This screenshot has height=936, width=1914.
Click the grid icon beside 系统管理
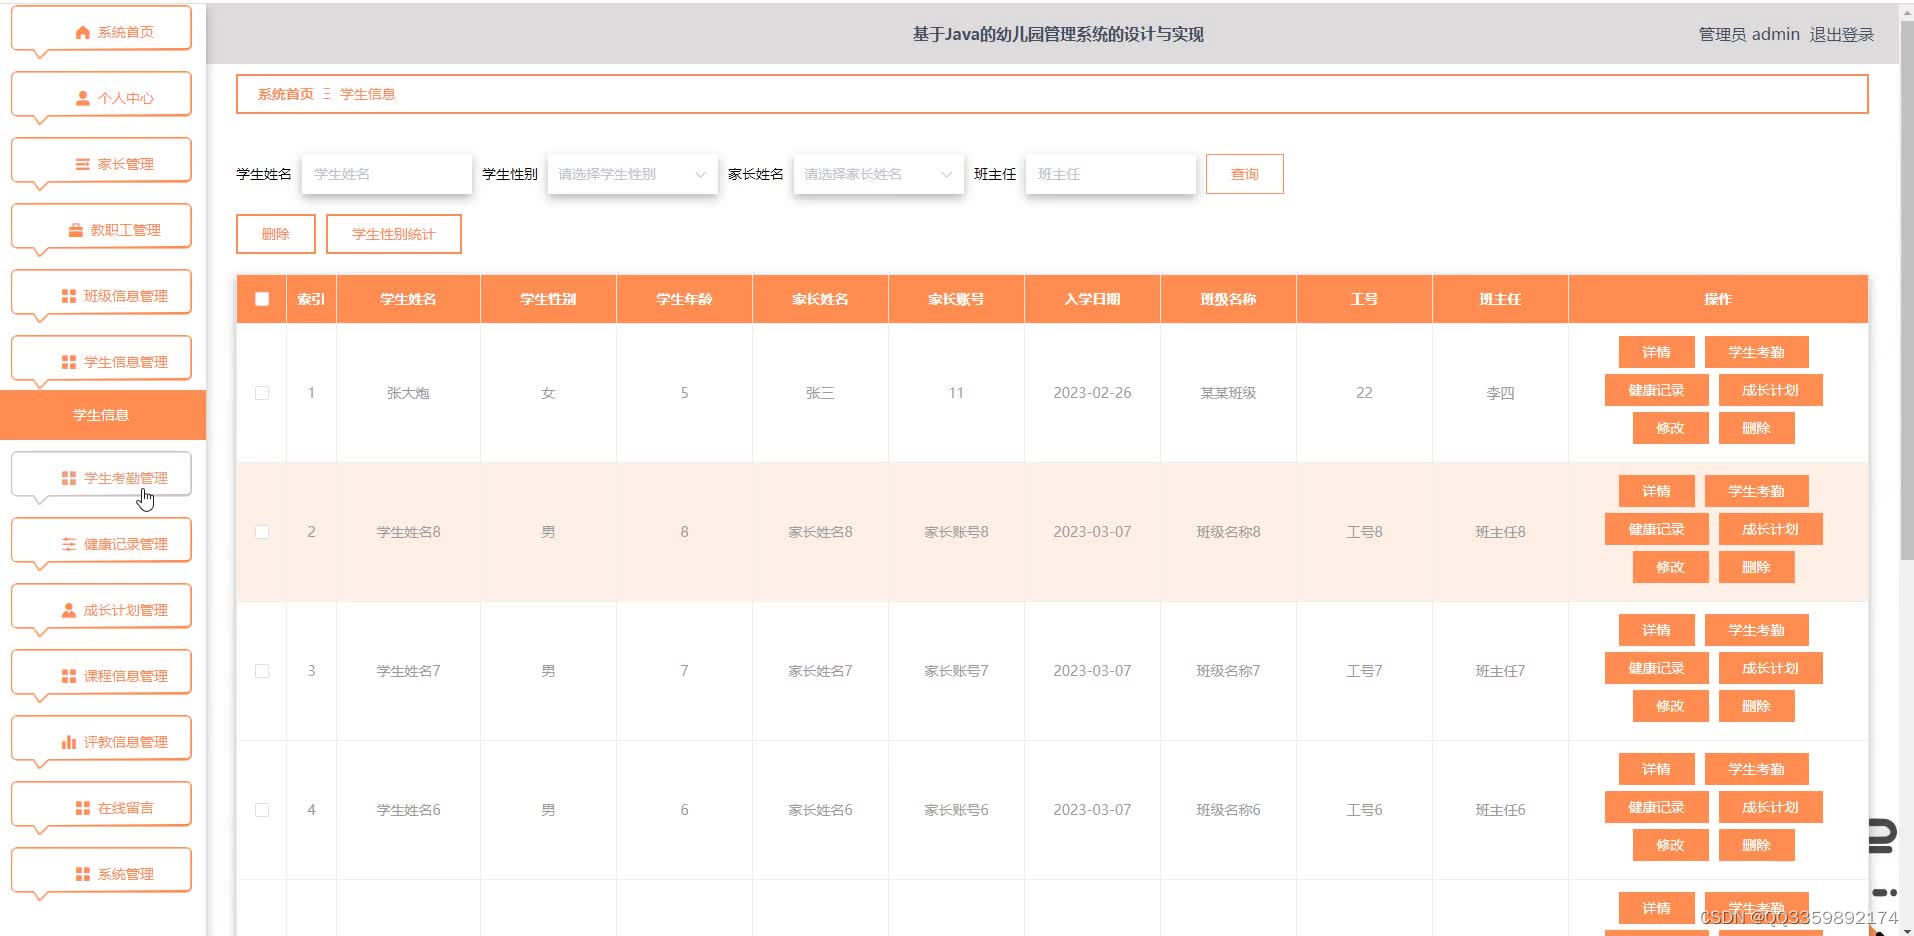click(x=83, y=874)
